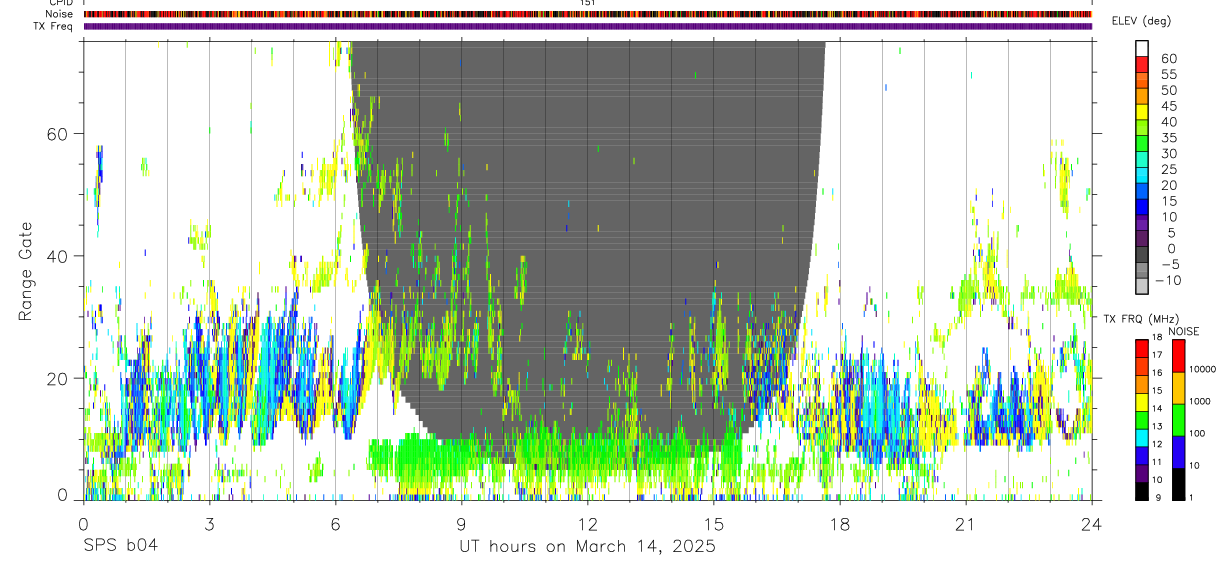
Task: Click the SPS b04 radar beam label
Action: [120, 546]
